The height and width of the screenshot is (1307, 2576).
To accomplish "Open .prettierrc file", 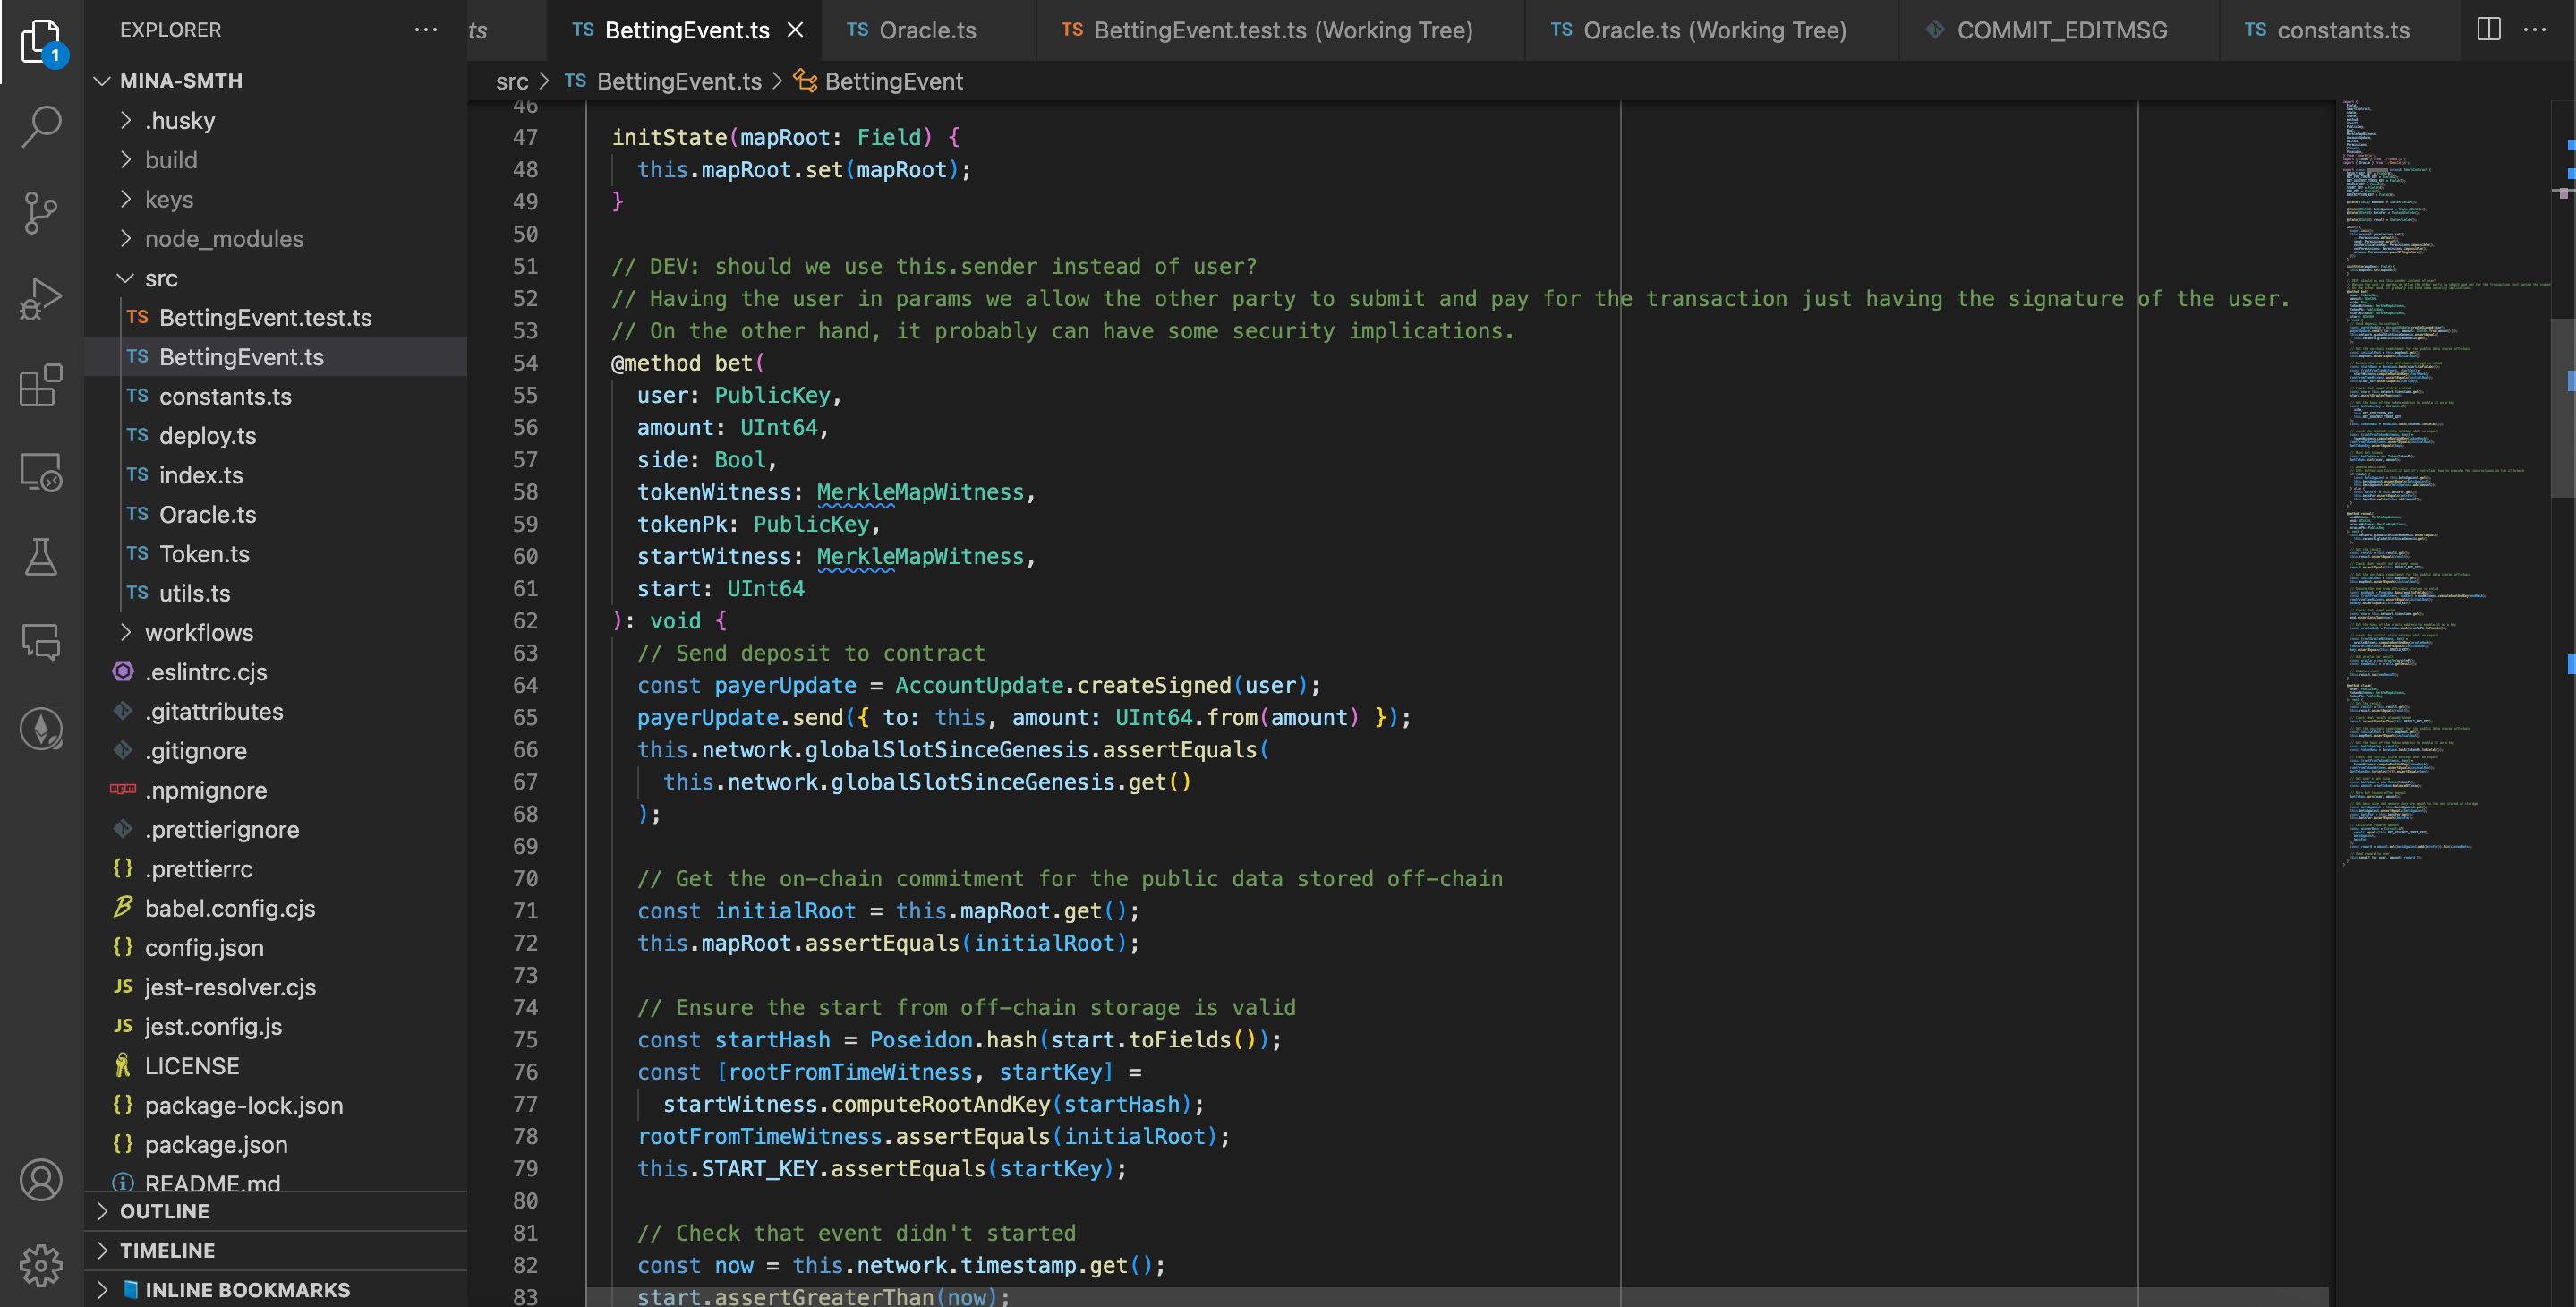I will click(275, 868).
